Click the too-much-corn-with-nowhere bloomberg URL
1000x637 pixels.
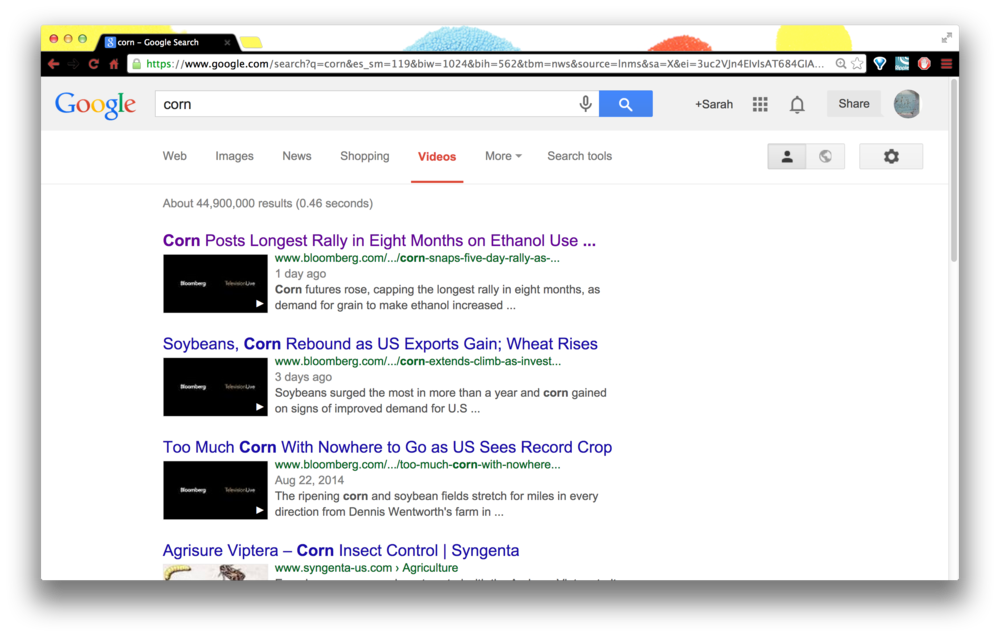(x=418, y=465)
